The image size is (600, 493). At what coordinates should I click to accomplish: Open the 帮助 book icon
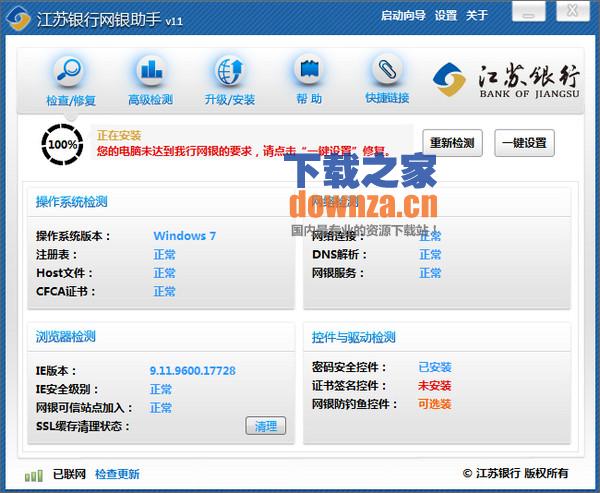309,70
